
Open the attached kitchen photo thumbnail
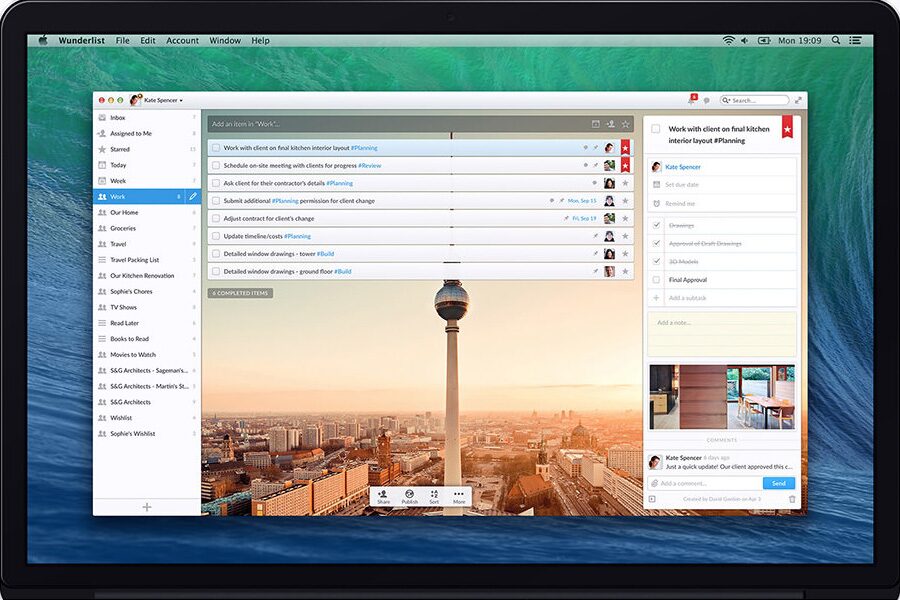click(722, 397)
